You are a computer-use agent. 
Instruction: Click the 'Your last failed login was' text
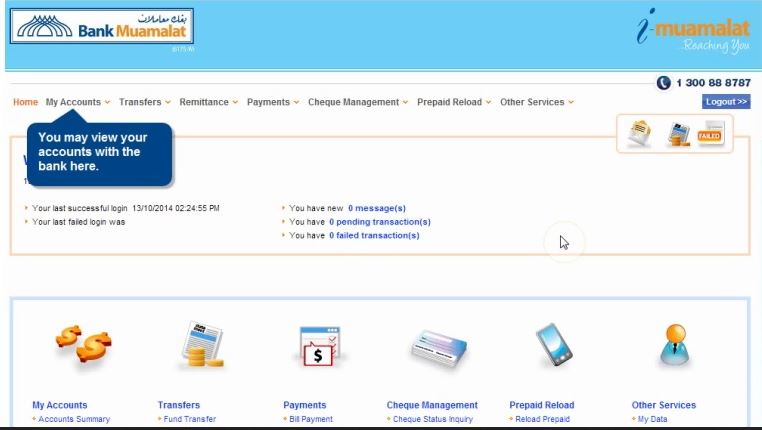click(x=78, y=222)
